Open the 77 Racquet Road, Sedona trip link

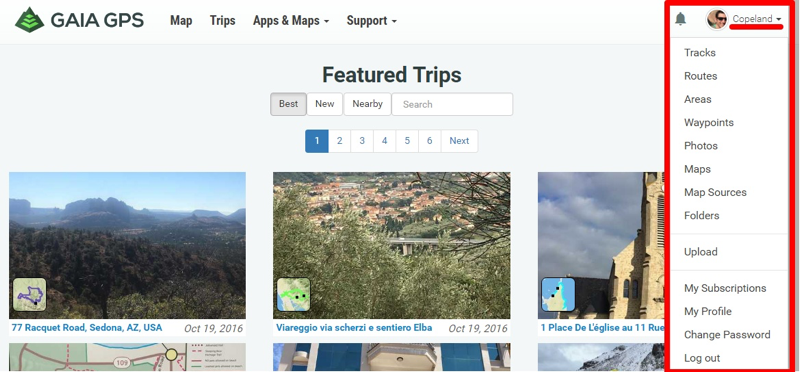click(x=87, y=328)
